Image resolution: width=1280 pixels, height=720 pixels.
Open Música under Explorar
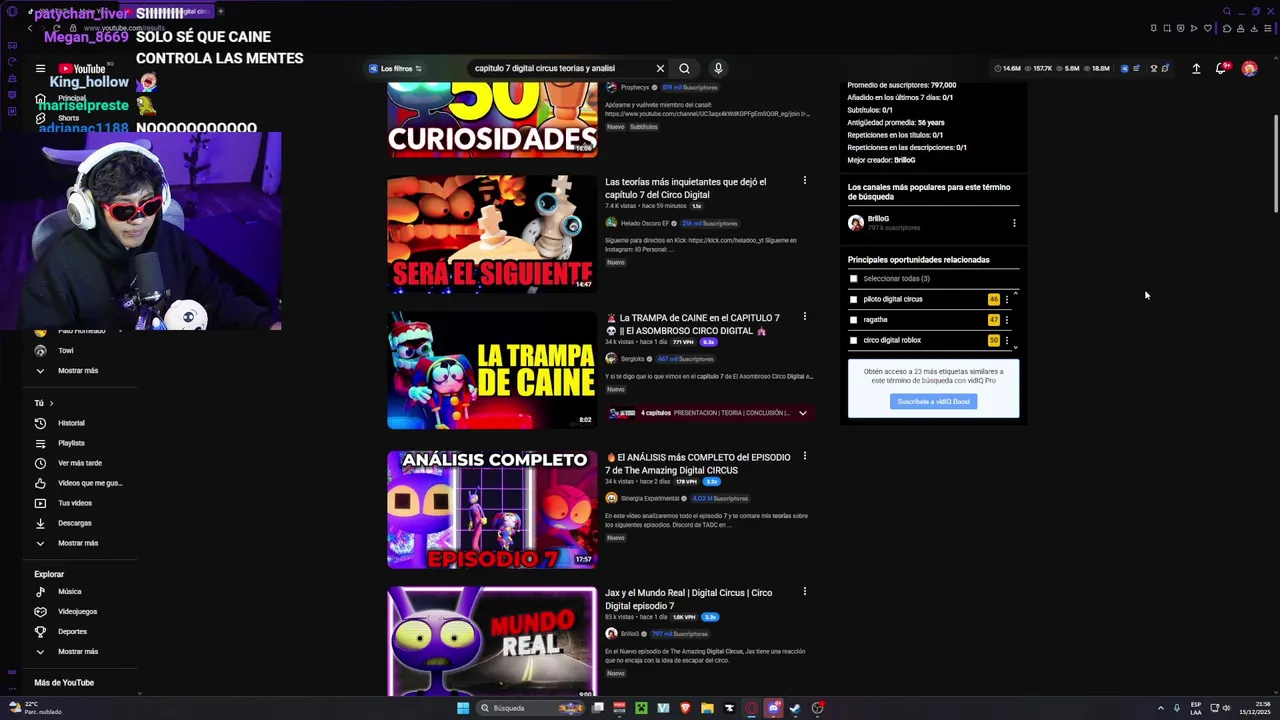[70, 591]
